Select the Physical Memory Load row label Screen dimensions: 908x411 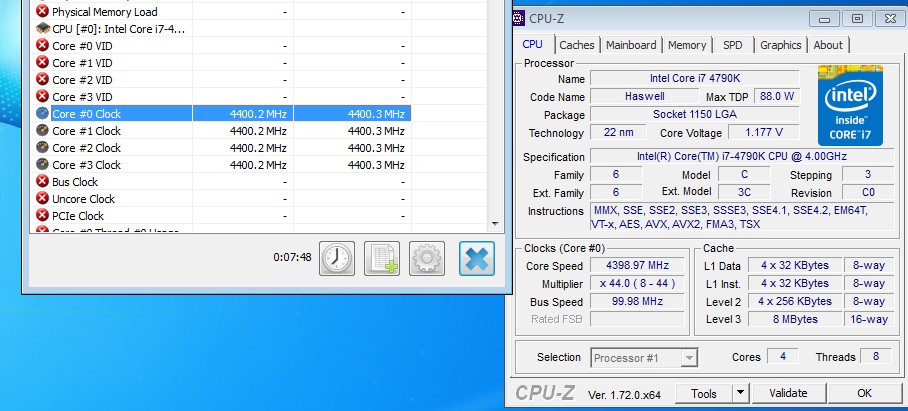coord(105,12)
